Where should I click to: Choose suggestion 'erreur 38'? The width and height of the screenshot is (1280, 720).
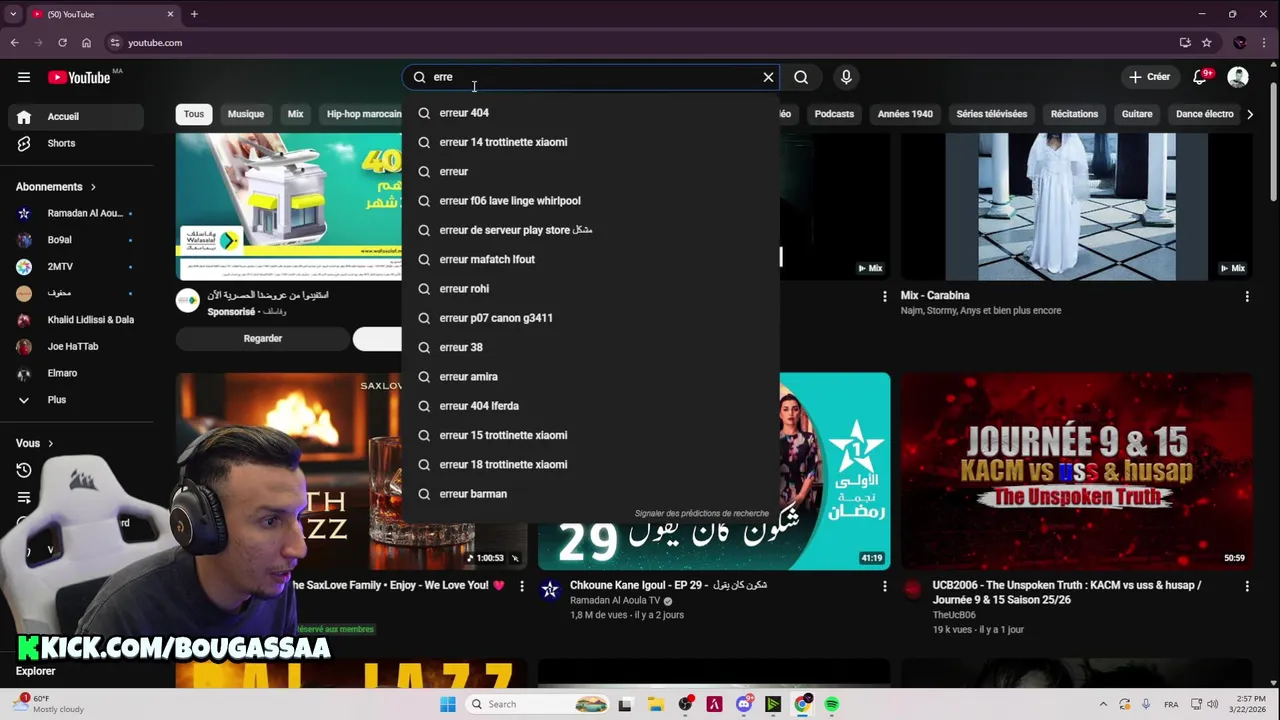590,347
